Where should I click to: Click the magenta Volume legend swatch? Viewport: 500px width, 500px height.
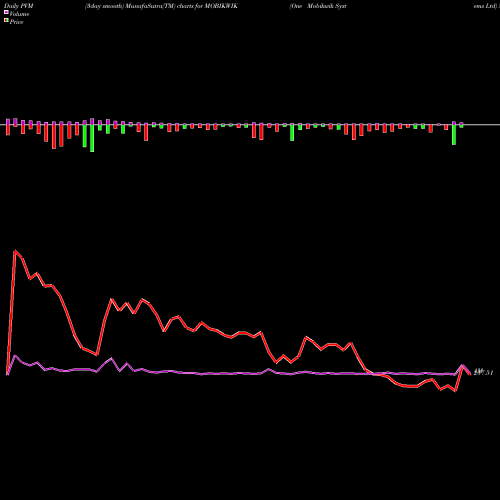[x=6, y=12]
